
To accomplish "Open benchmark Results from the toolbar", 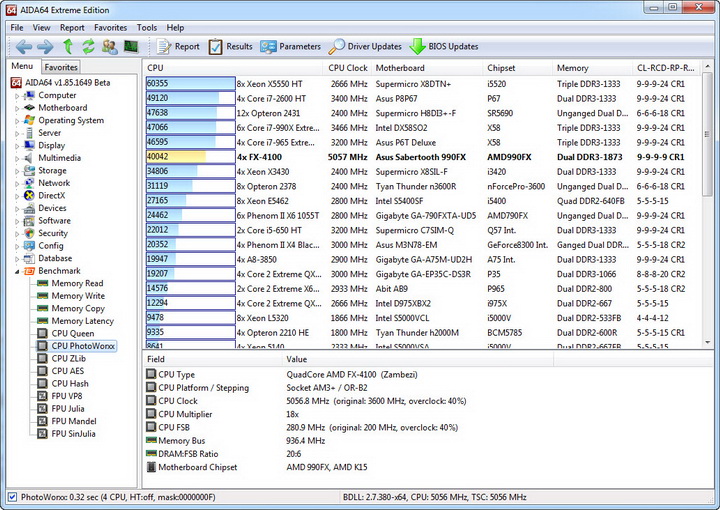I will (x=231, y=46).
